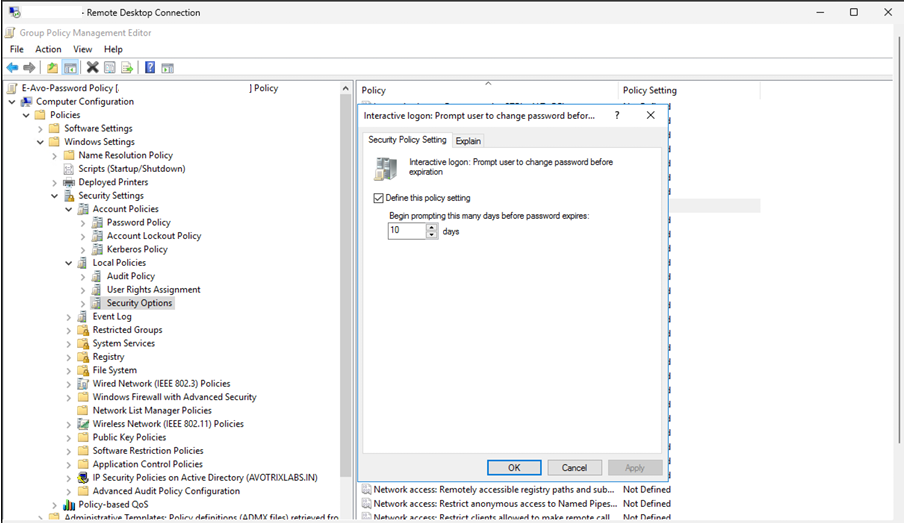Click the Properties toolbar icon
The image size is (906, 528).
109,68
